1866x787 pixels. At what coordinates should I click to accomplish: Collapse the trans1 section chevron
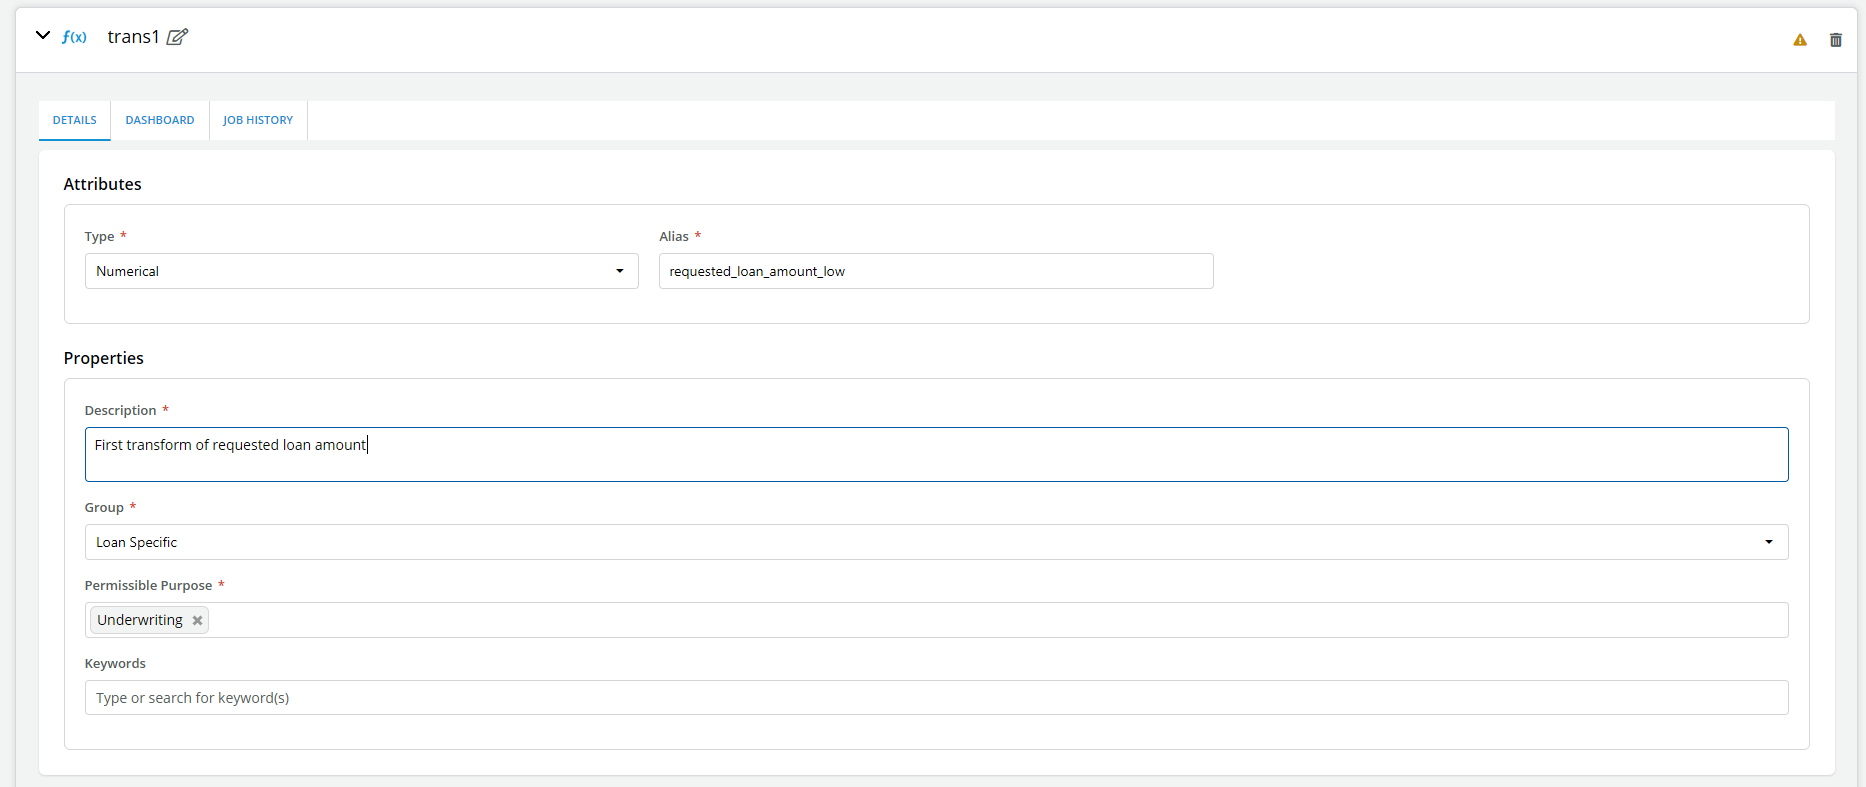(x=43, y=36)
